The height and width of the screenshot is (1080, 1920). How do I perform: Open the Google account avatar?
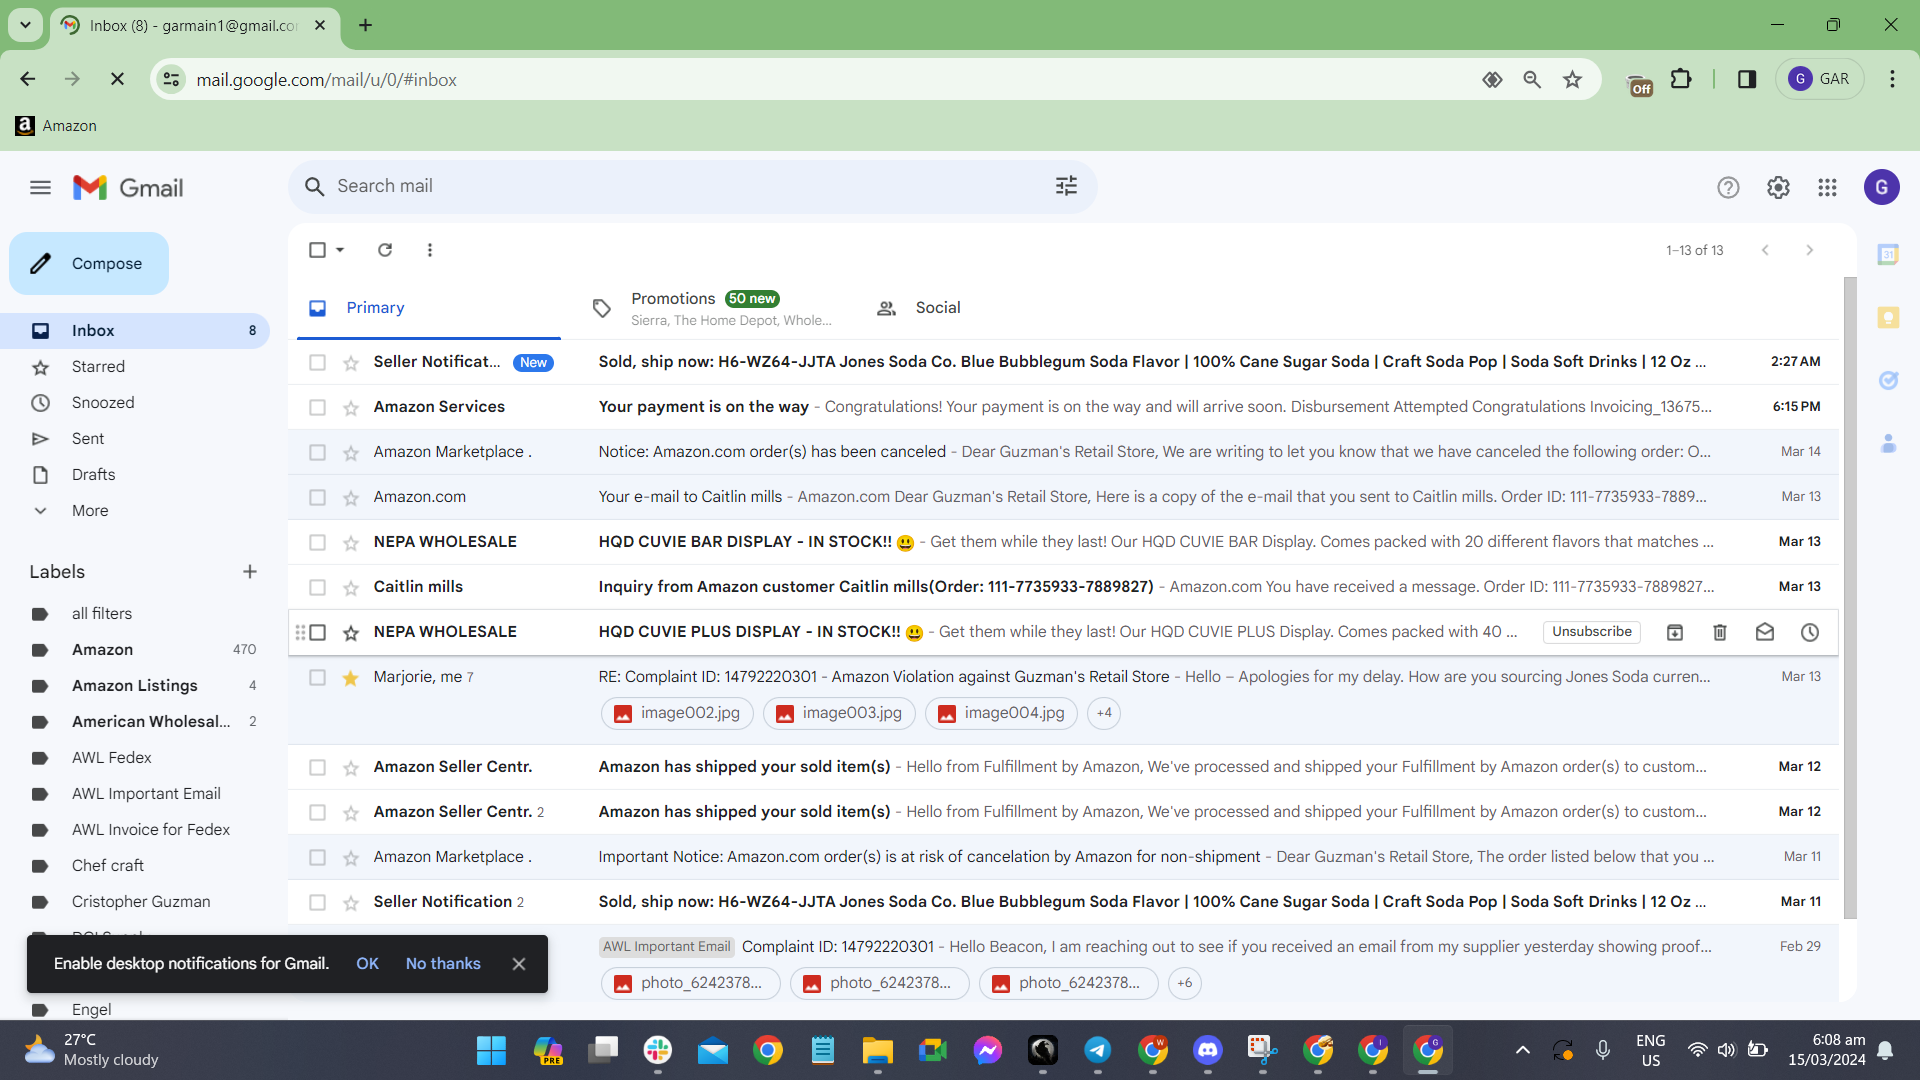click(x=1882, y=187)
